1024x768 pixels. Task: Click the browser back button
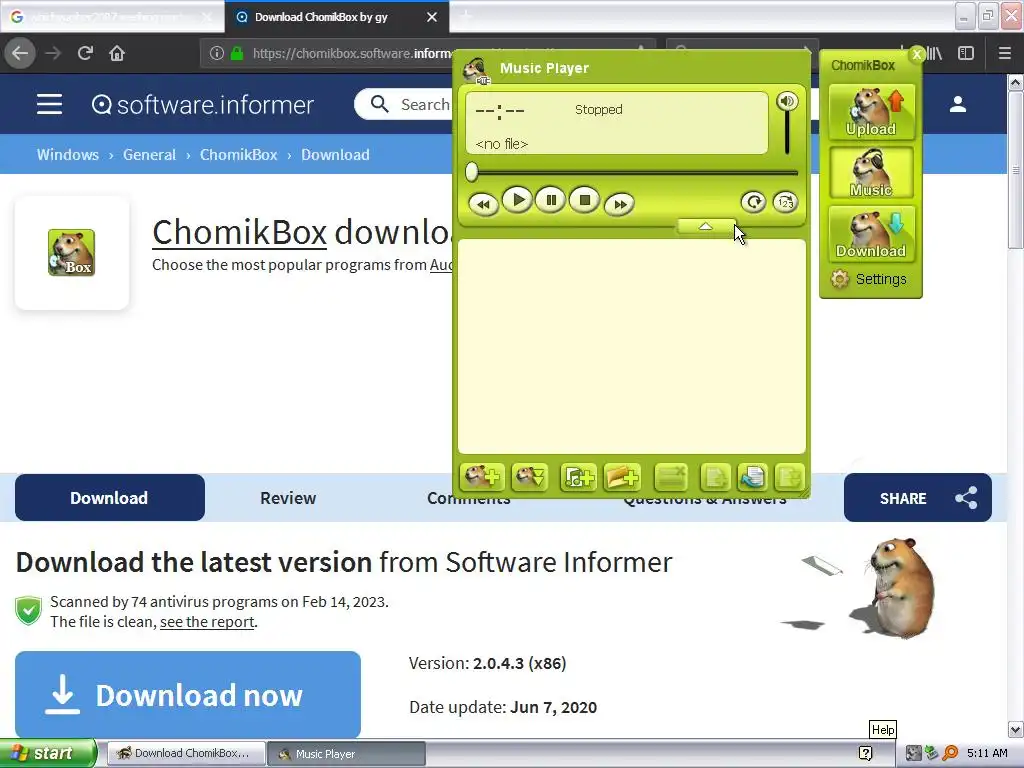tap(20, 53)
